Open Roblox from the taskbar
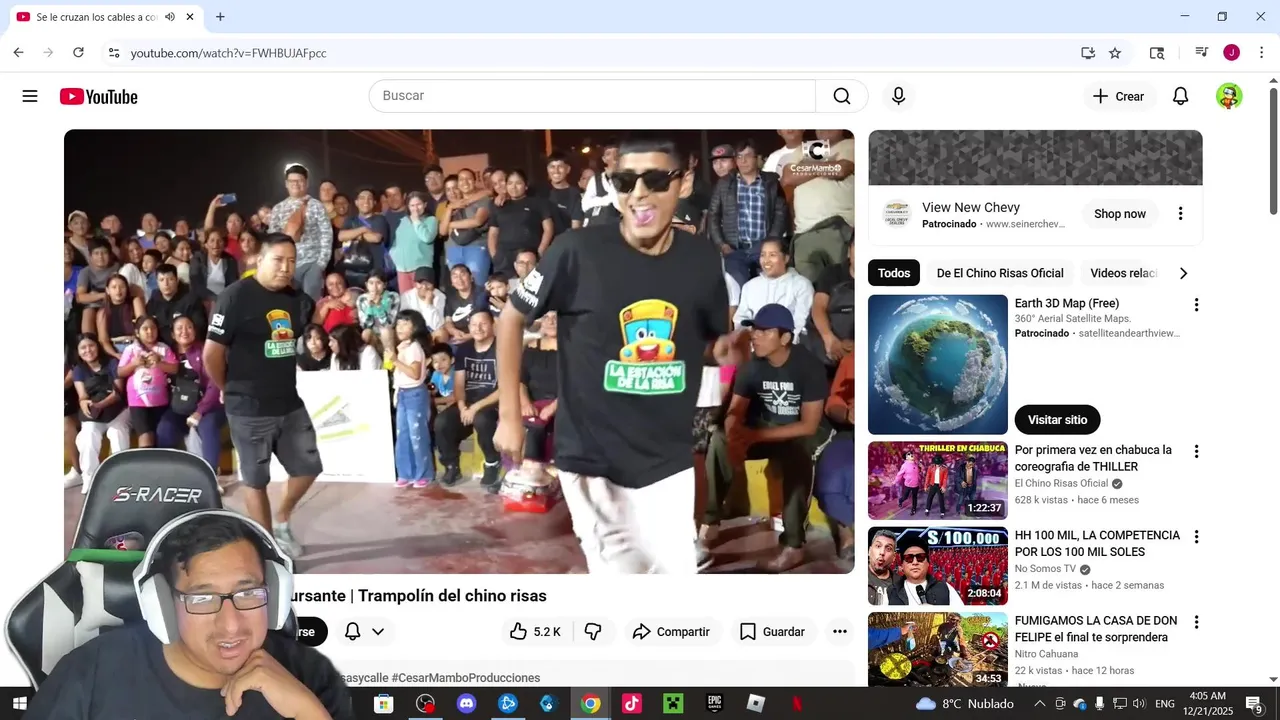Image resolution: width=1280 pixels, height=720 pixels. [756, 704]
